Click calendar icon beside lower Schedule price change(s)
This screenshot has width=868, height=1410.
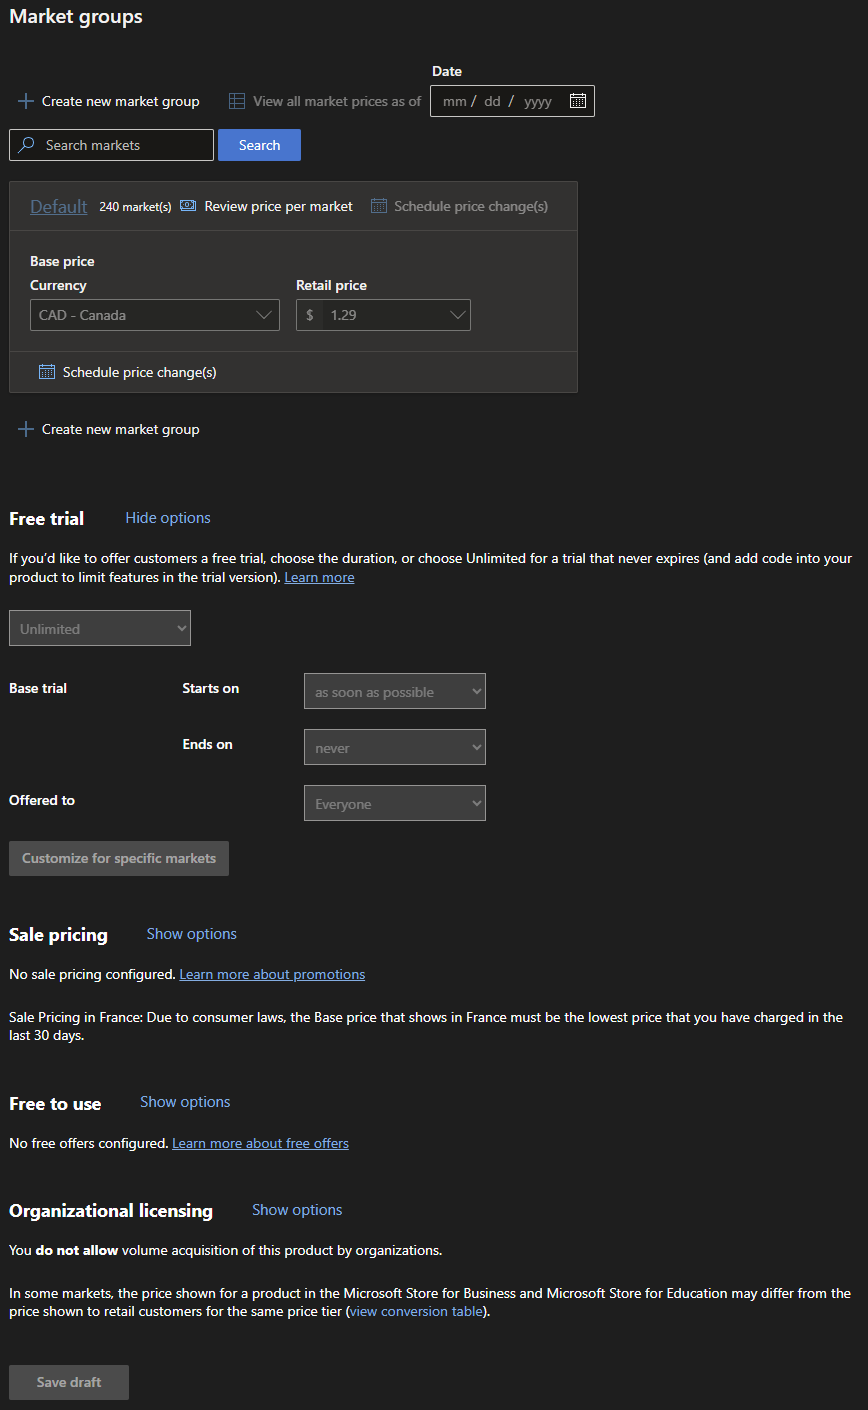(x=47, y=372)
